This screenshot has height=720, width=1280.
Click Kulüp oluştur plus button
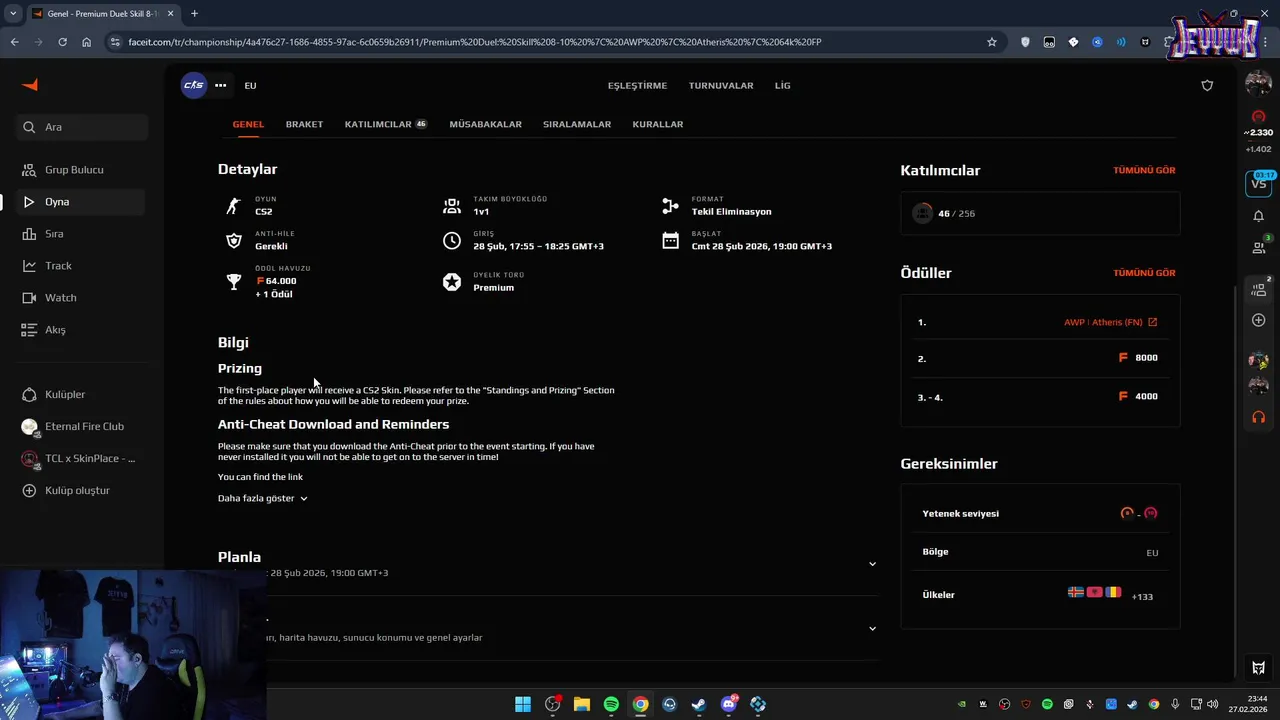pyautogui.click(x=29, y=490)
